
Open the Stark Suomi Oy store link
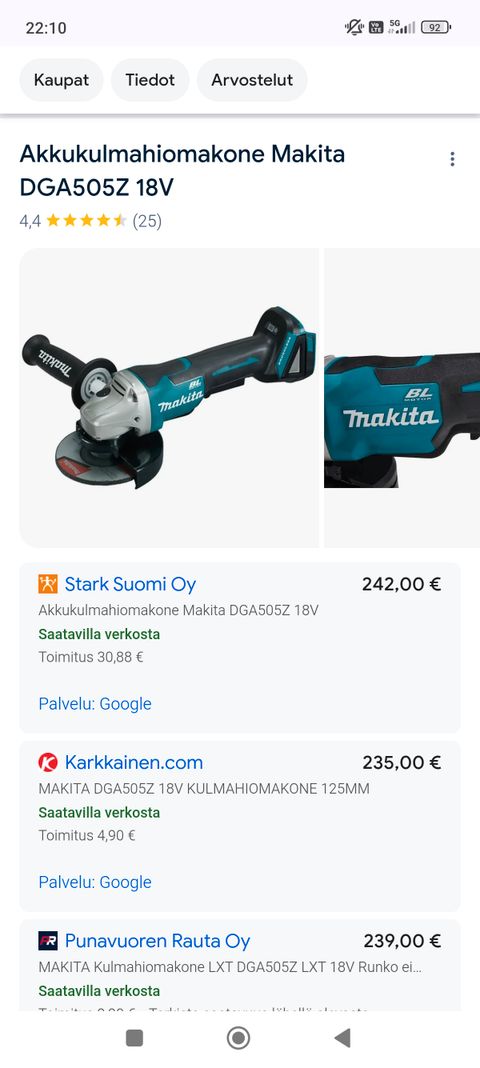[x=130, y=584]
